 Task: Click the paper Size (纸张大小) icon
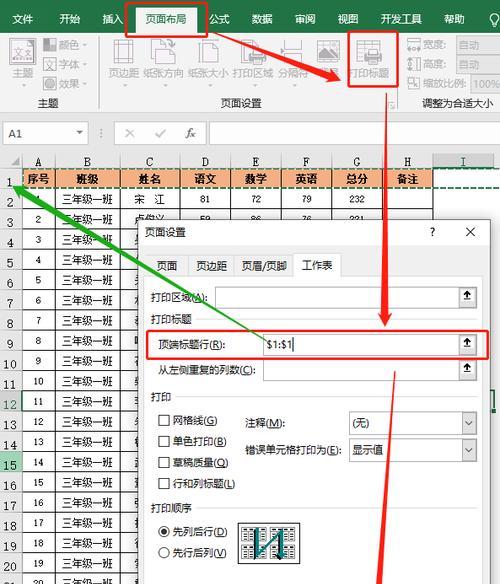tap(208, 51)
